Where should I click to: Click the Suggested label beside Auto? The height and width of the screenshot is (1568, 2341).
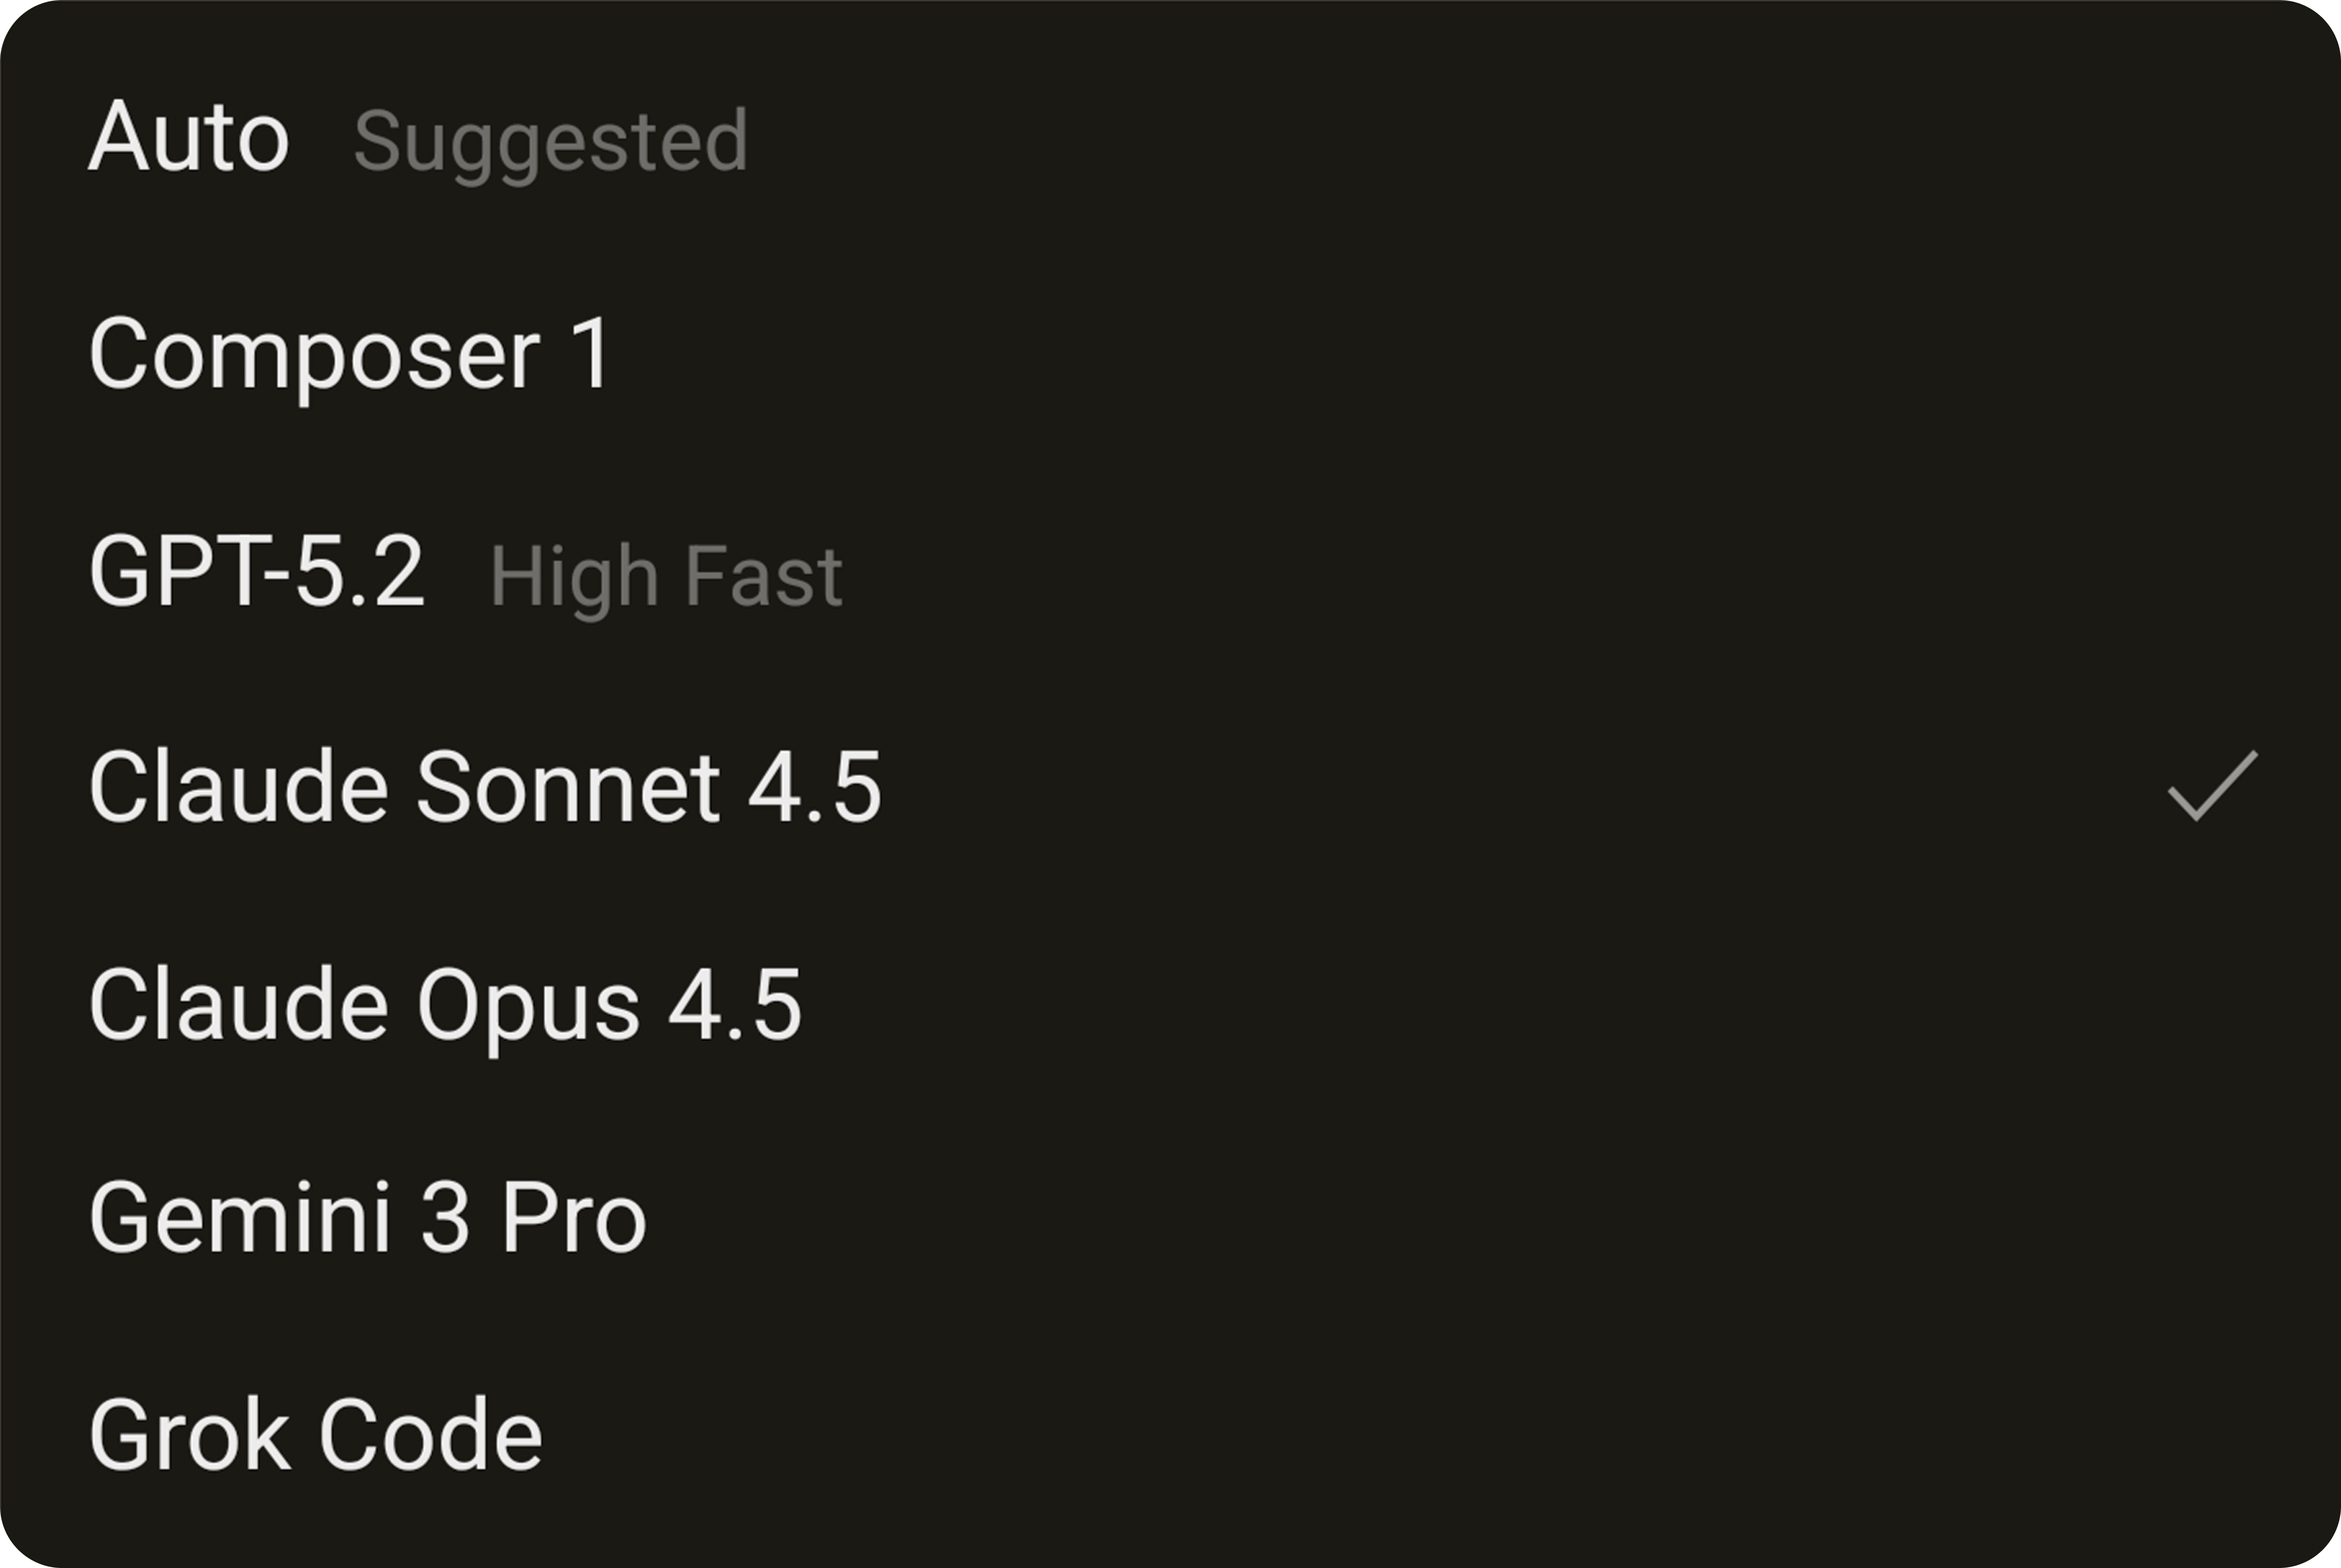(550, 142)
